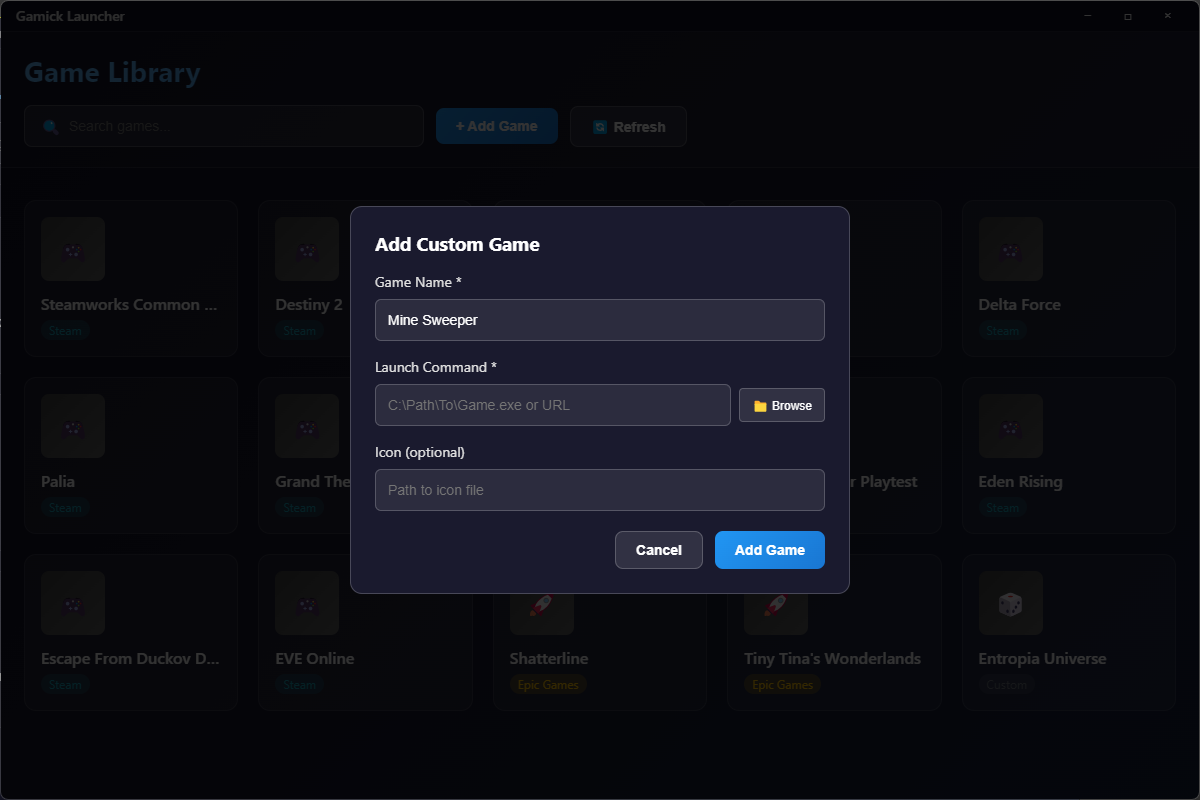This screenshot has width=1200, height=800.
Task: Confirm with the blue Add Game button
Action: 770,550
